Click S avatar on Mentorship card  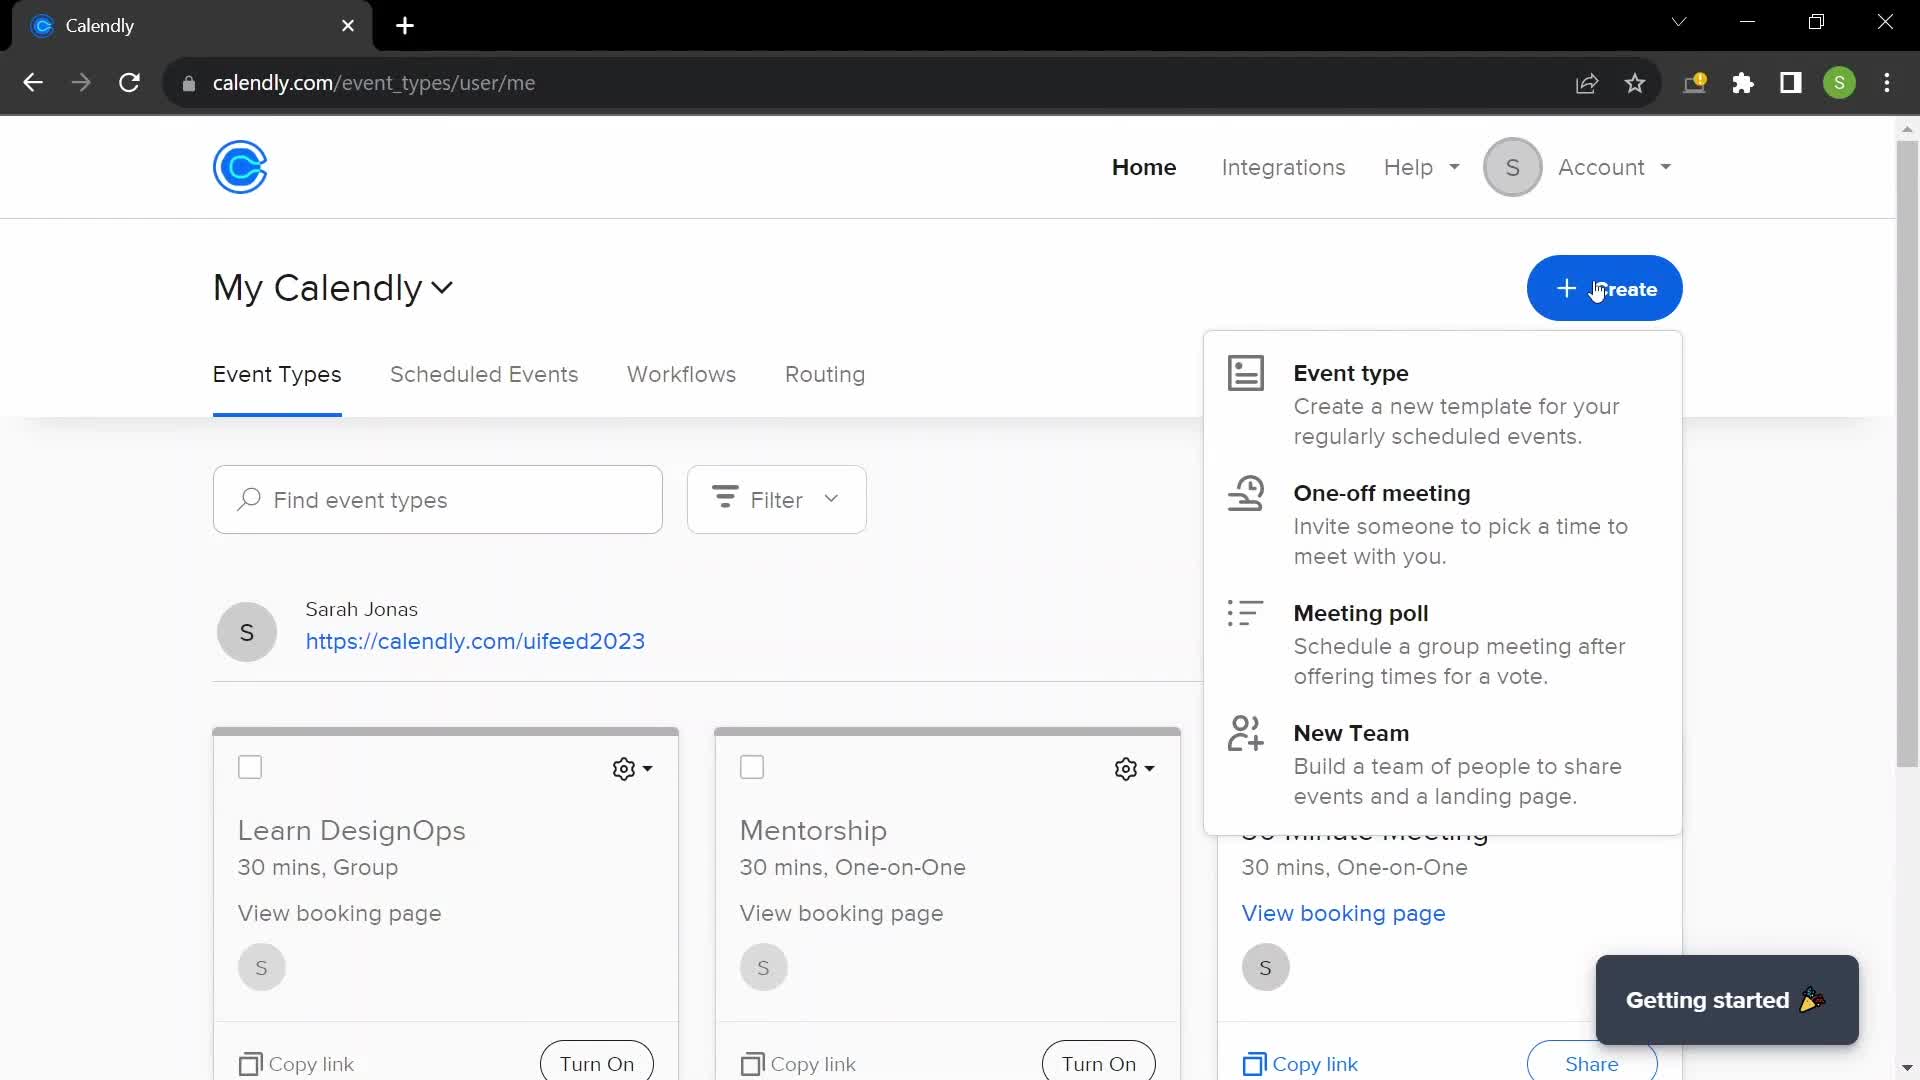[764, 967]
